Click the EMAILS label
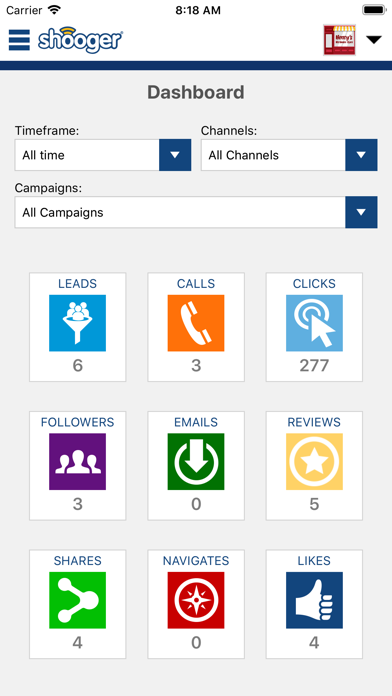 (x=196, y=422)
